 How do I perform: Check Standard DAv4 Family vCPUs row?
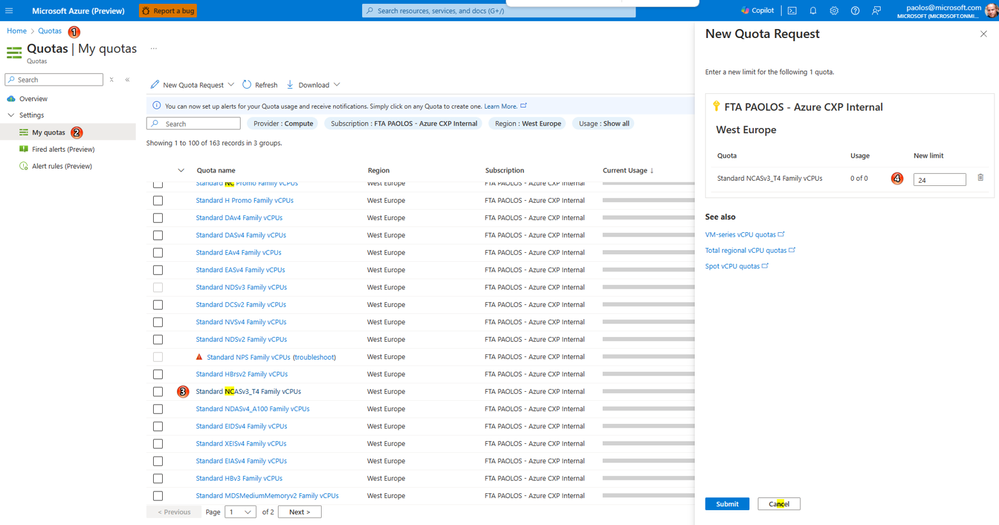158,218
